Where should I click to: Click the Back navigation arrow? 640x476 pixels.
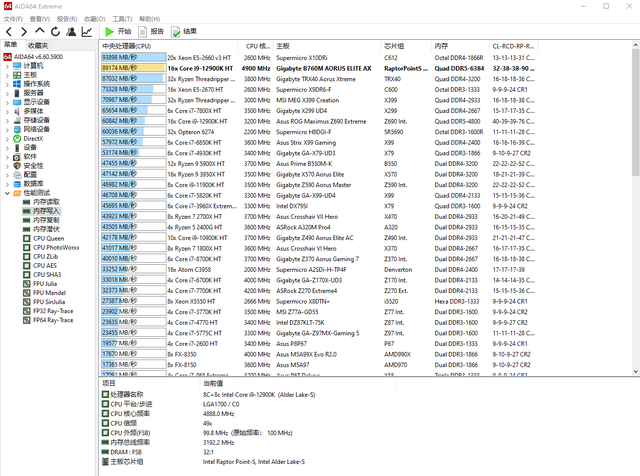point(9,31)
